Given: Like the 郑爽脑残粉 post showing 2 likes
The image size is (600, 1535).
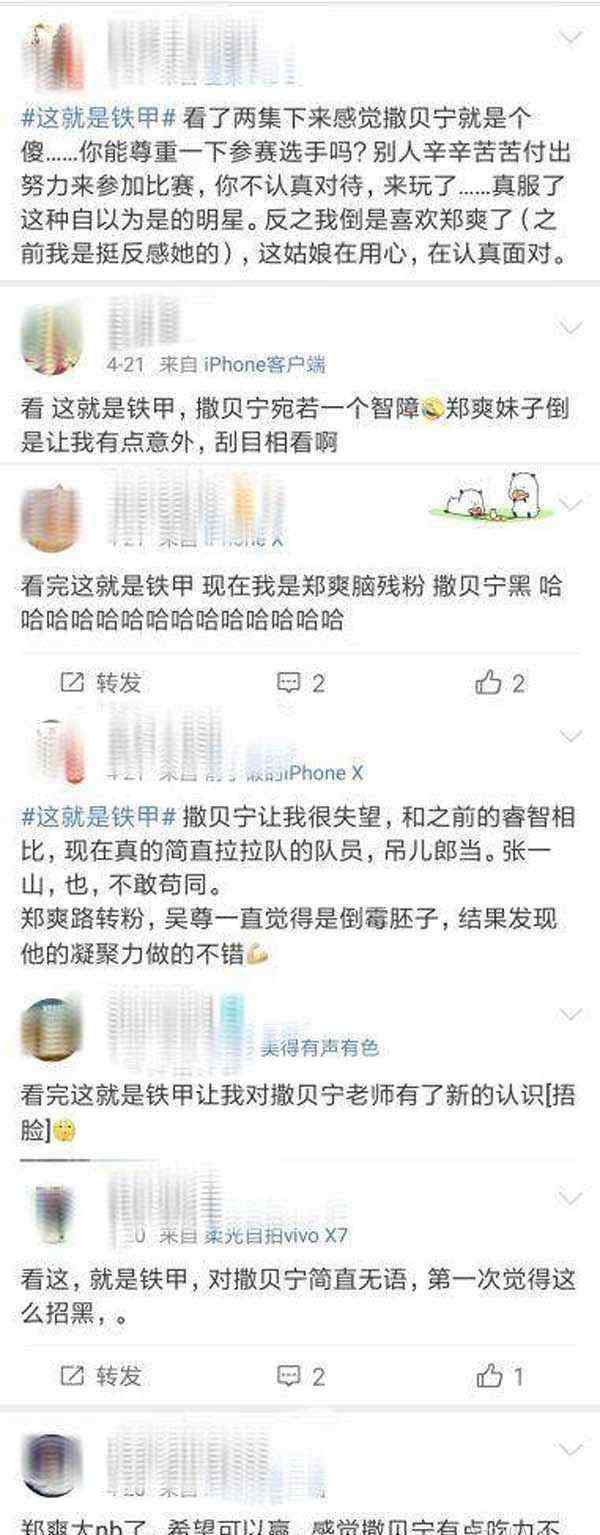Looking at the screenshot, I should click(501, 683).
